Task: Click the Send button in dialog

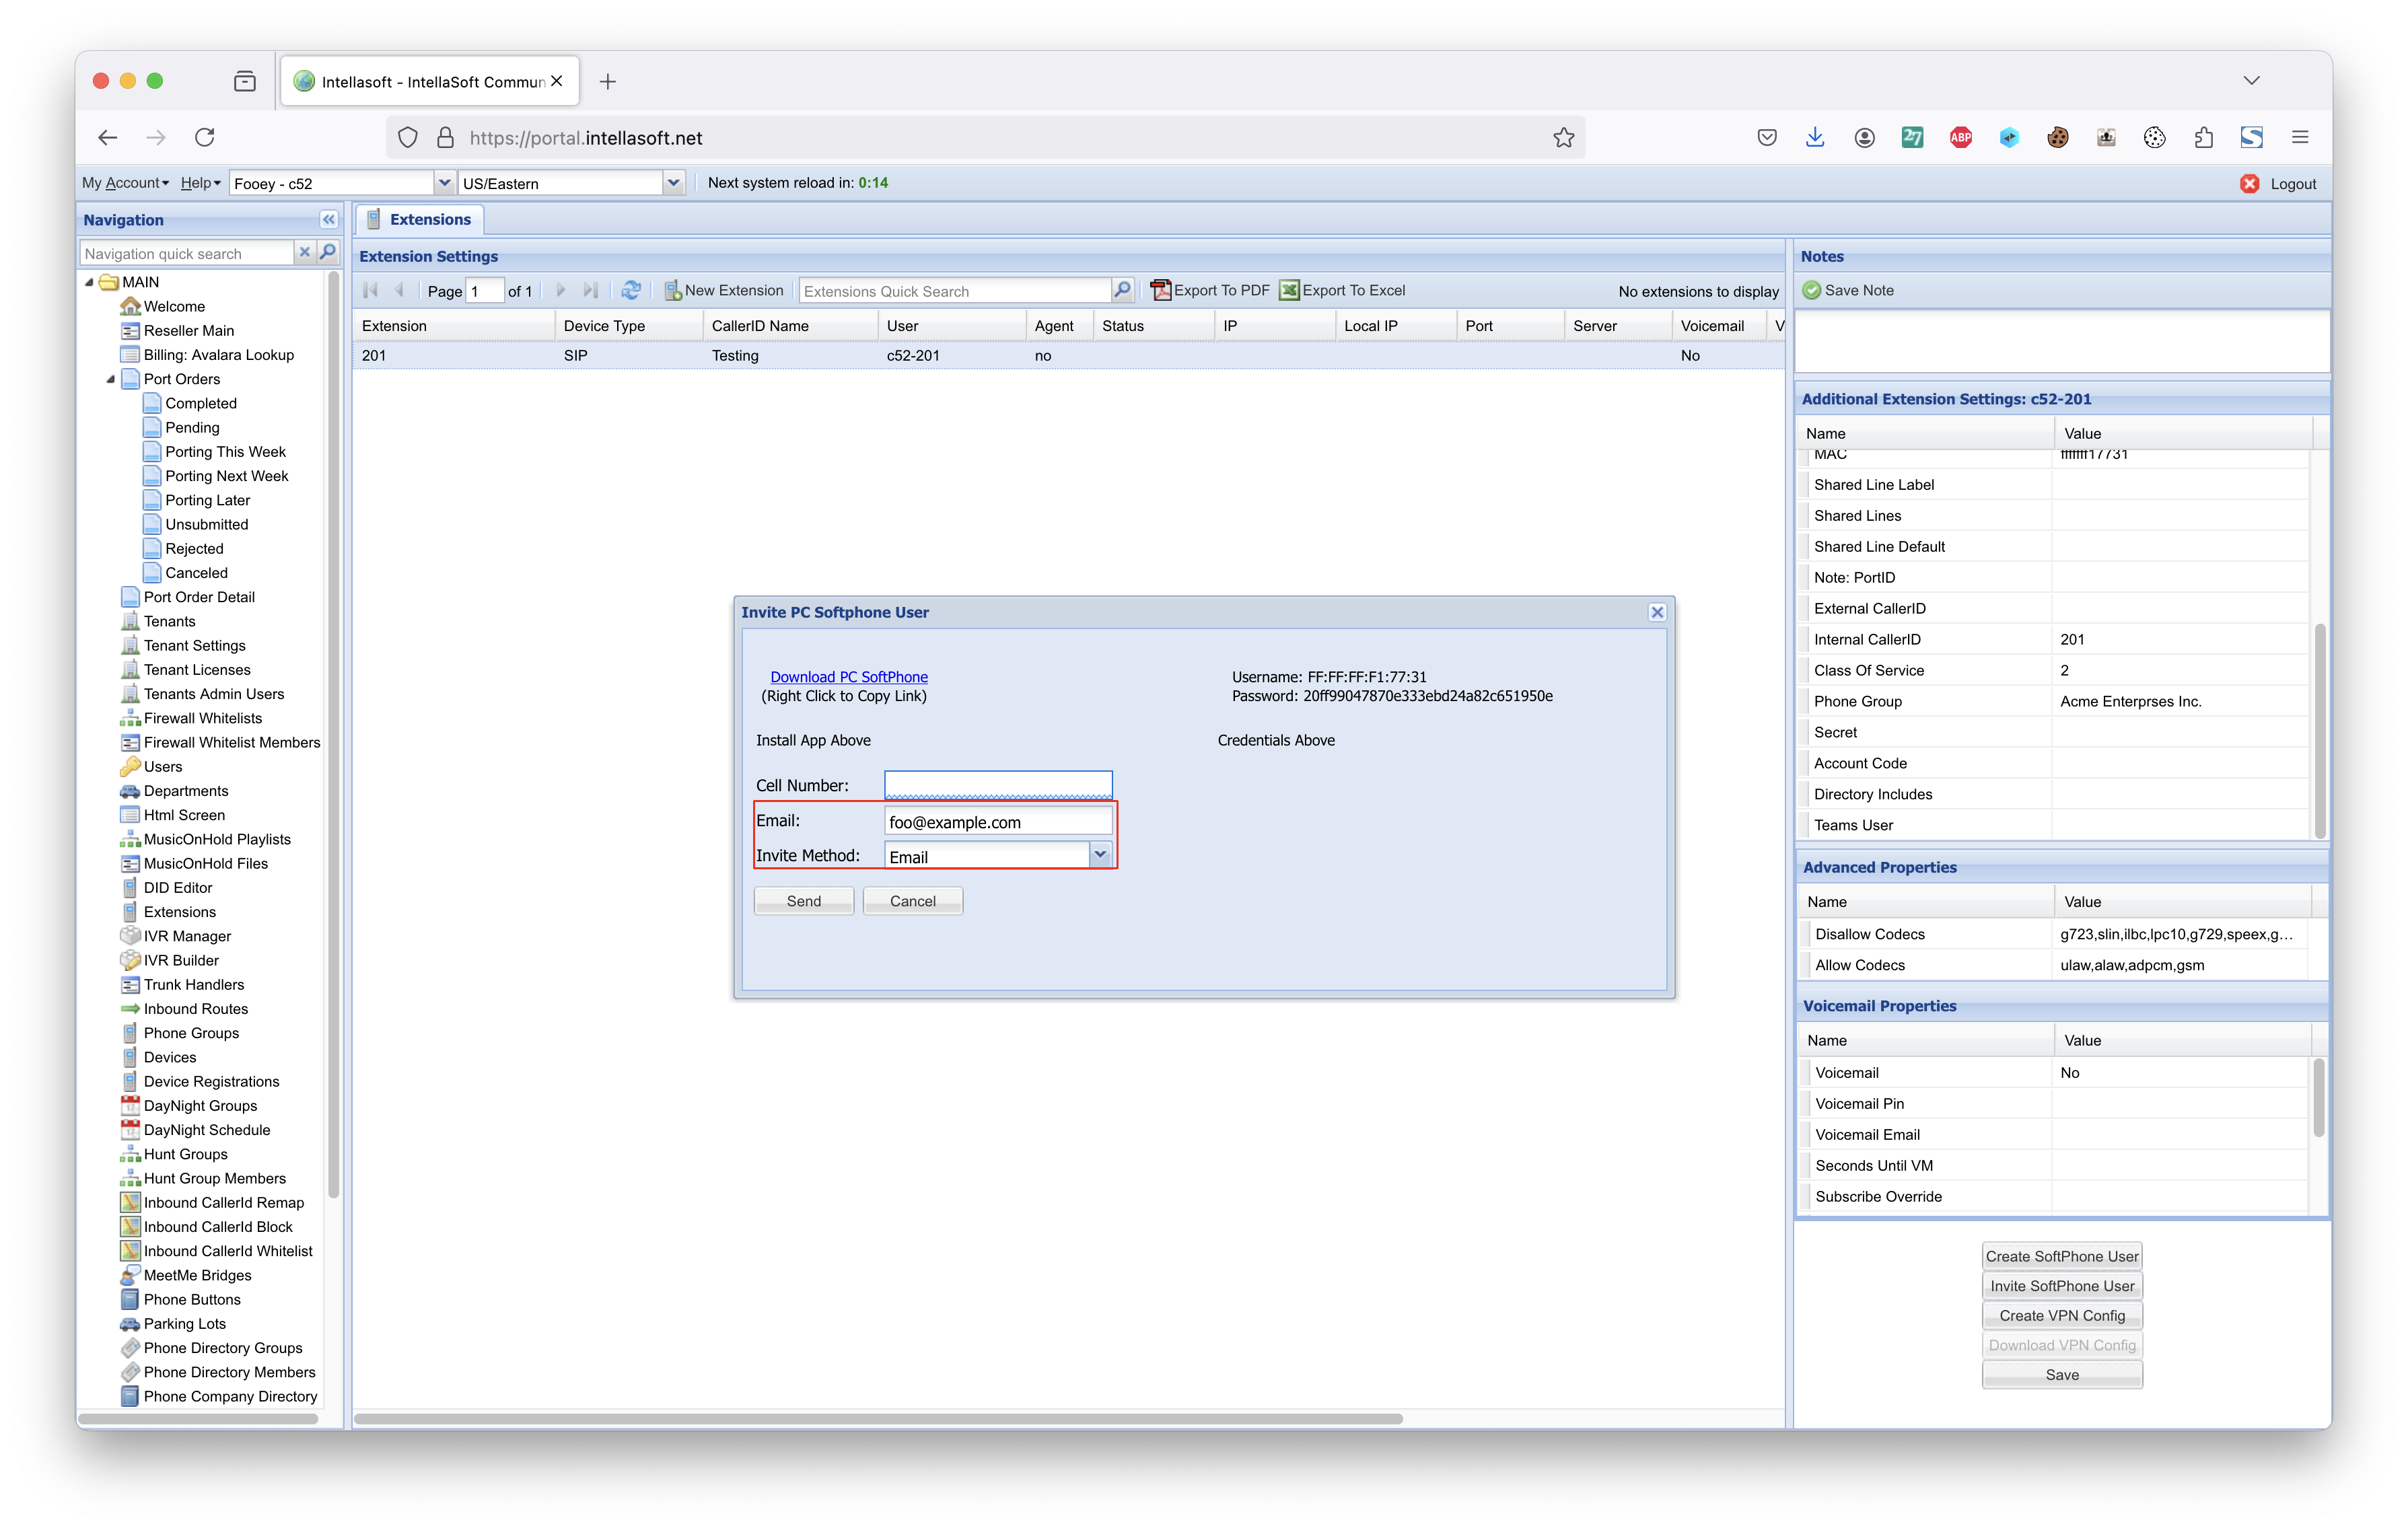Action: tap(803, 901)
